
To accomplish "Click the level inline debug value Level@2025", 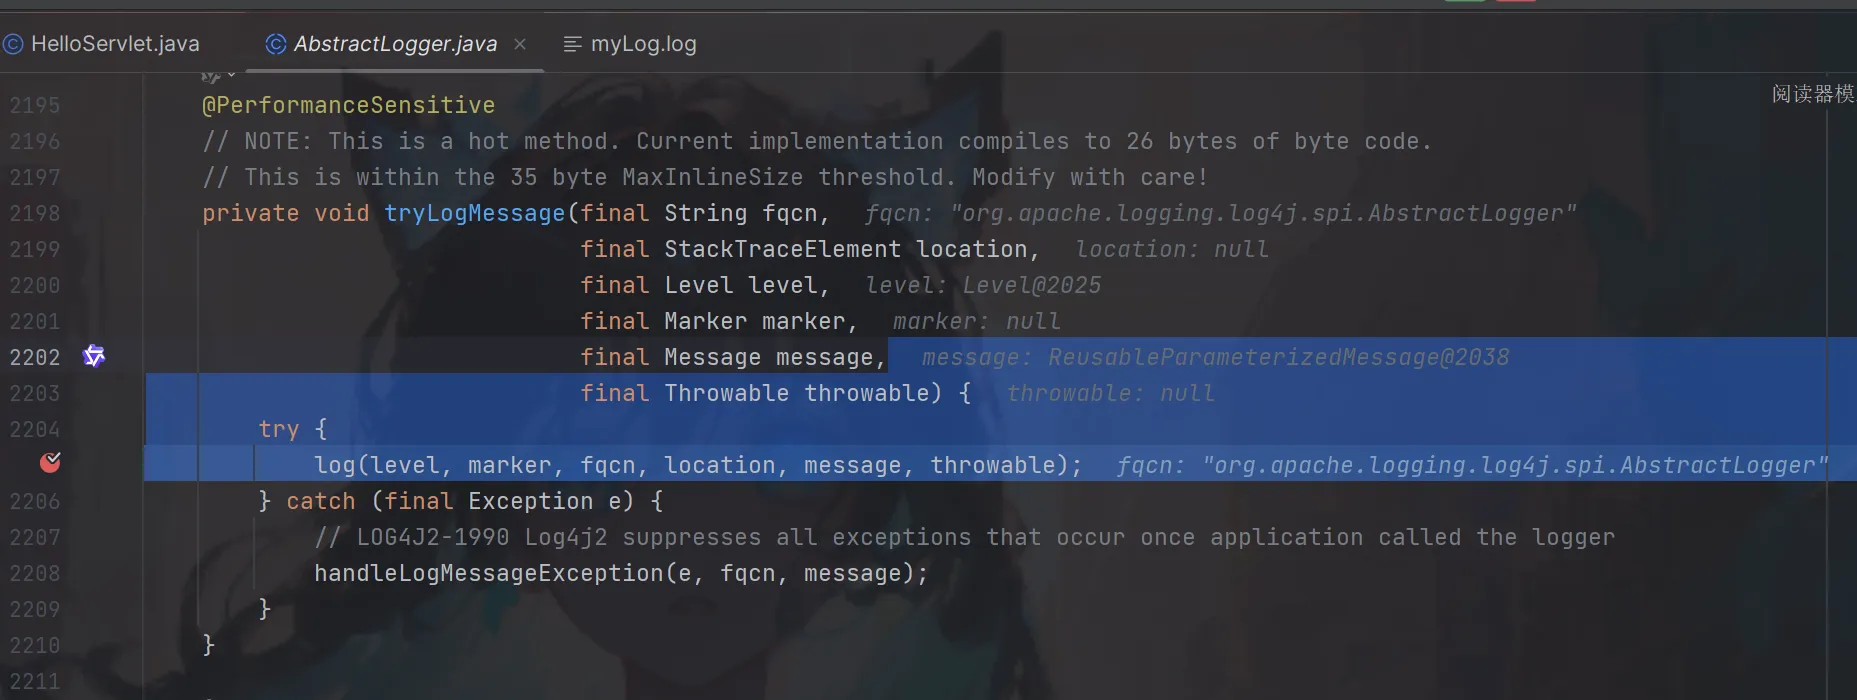I will click(x=1032, y=285).
